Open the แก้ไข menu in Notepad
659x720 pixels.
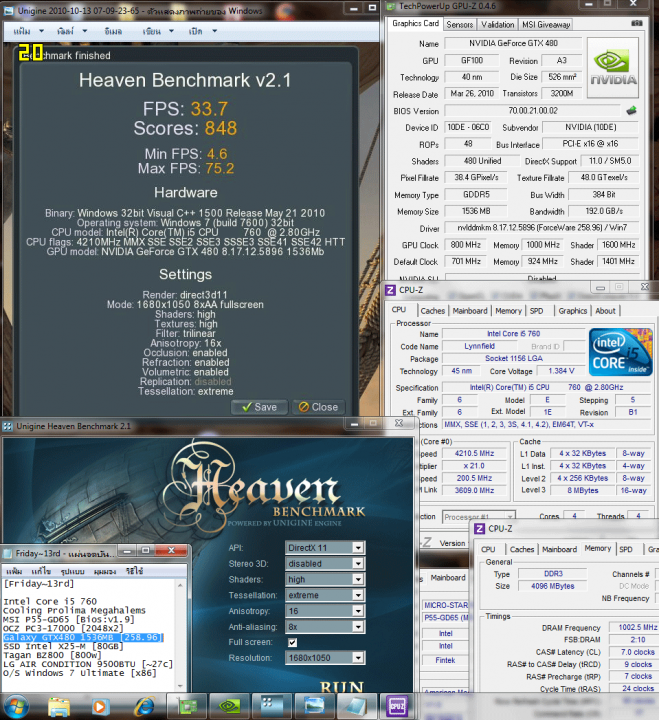tap(41, 571)
